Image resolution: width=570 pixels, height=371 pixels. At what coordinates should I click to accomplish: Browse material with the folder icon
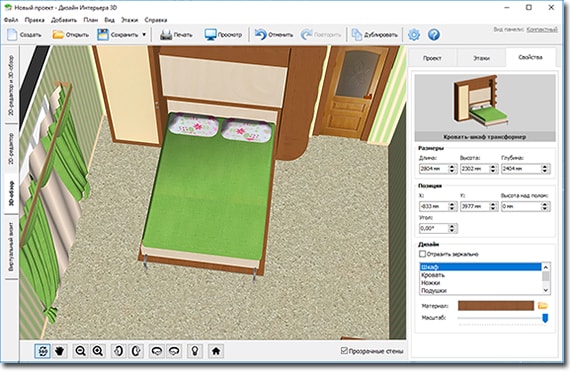pyautogui.click(x=543, y=306)
